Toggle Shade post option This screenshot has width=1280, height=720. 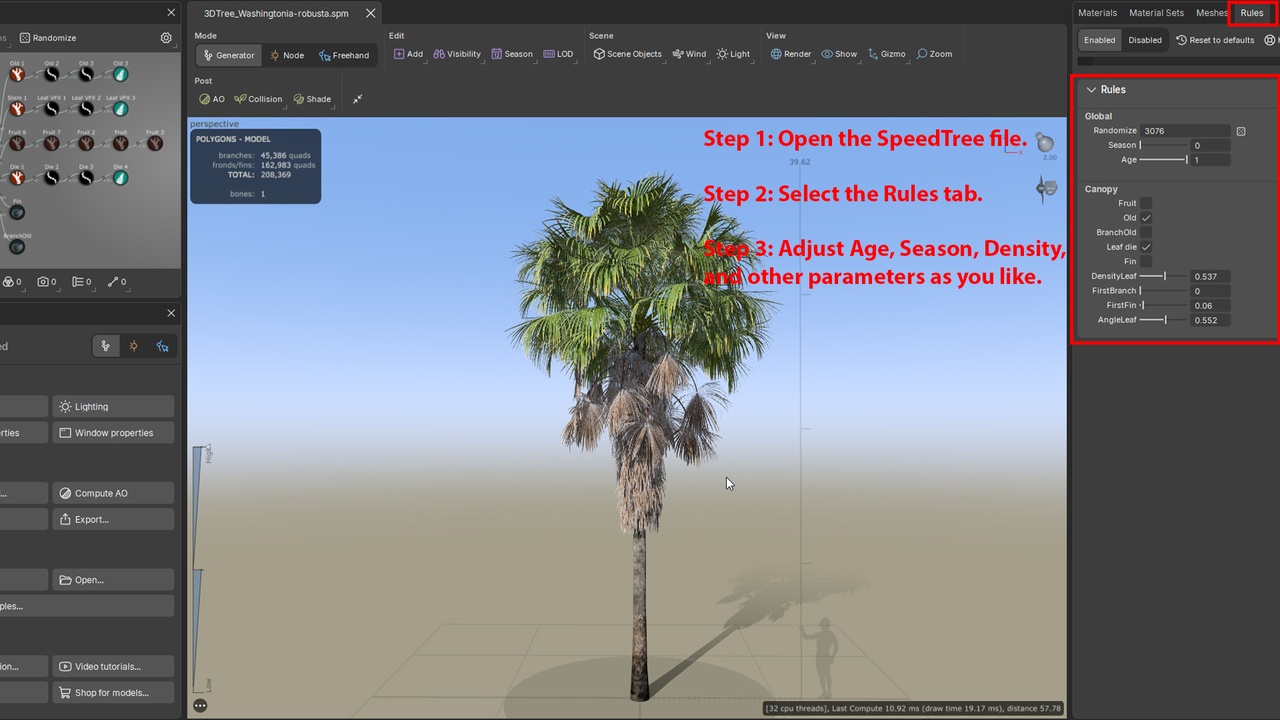(312, 99)
